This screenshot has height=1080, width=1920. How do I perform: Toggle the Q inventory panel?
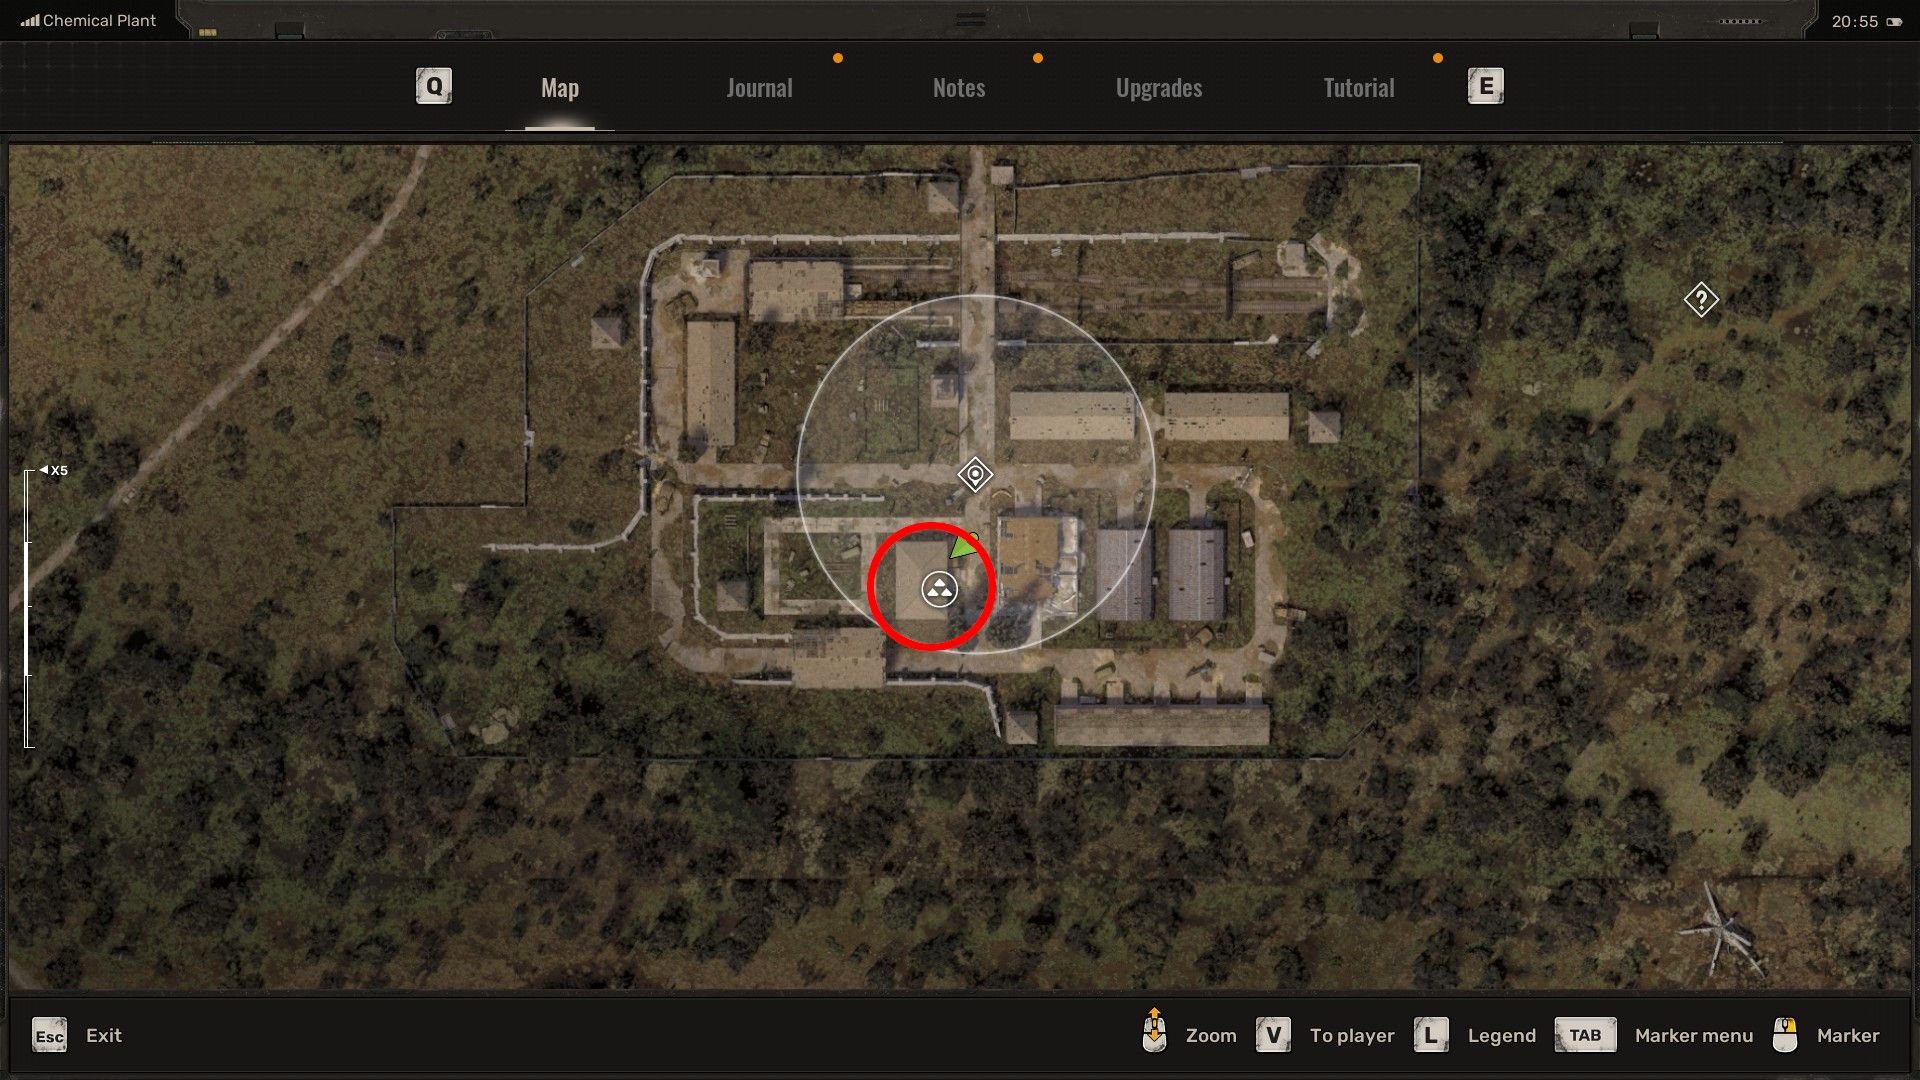pyautogui.click(x=435, y=84)
